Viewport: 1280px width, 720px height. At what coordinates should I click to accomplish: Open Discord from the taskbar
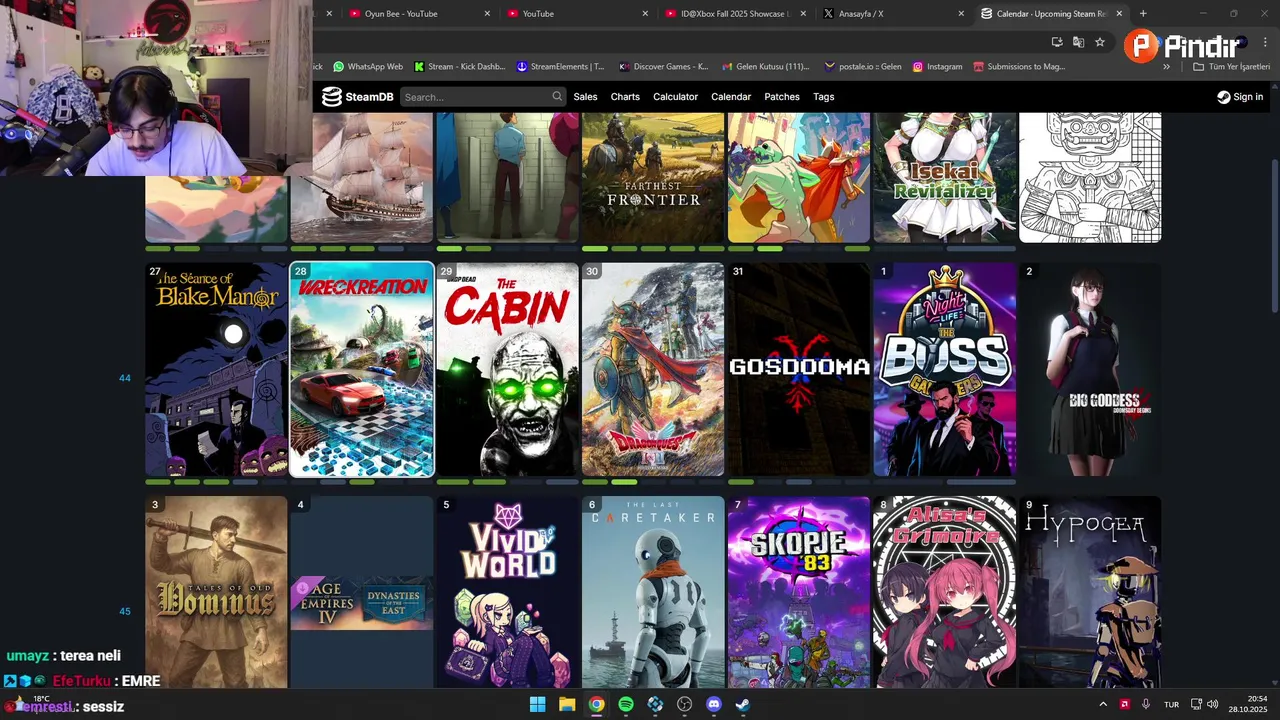tap(713, 704)
